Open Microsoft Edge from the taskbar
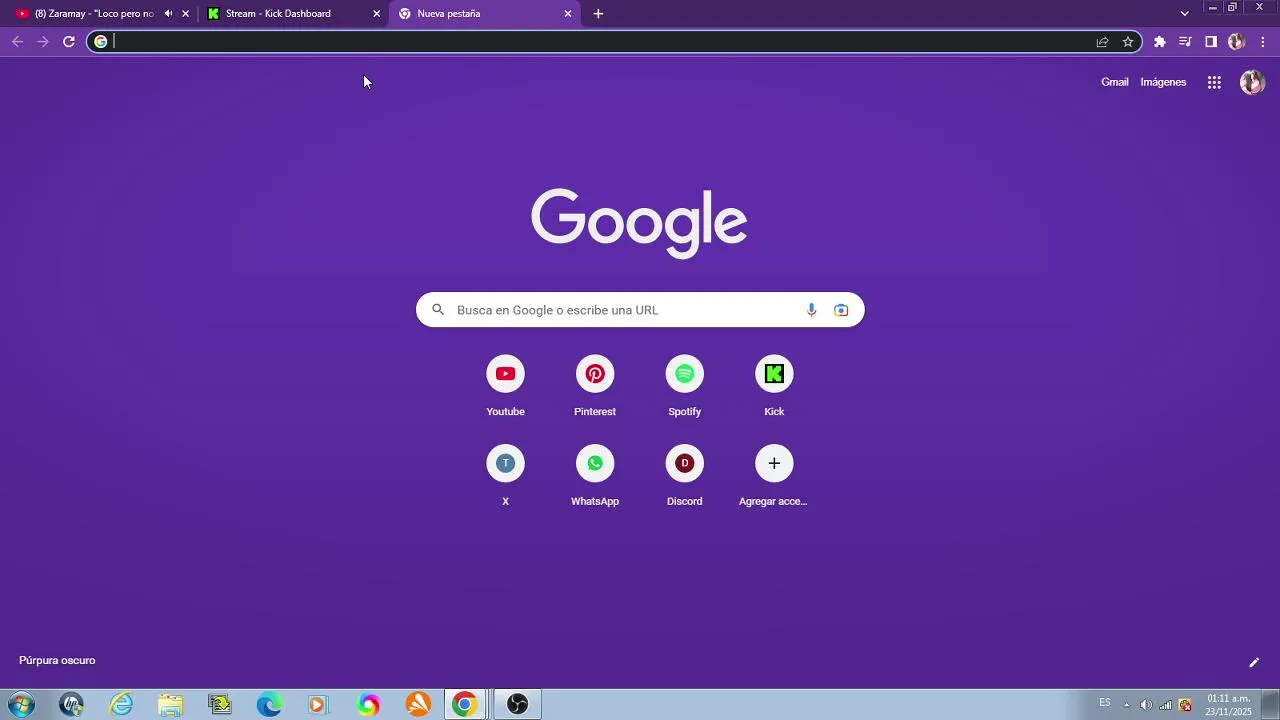The height and width of the screenshot is (720, 1280). (269, 704)
